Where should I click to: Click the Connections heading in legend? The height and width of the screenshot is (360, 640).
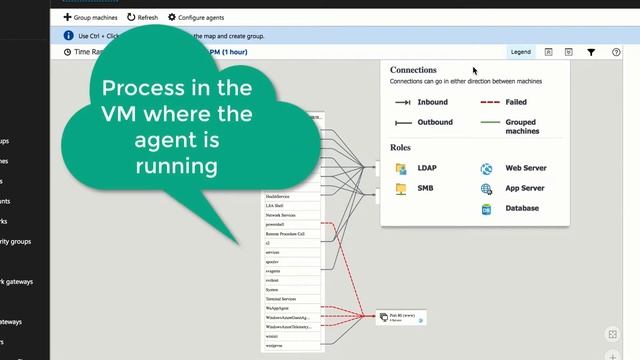point(413,70)
